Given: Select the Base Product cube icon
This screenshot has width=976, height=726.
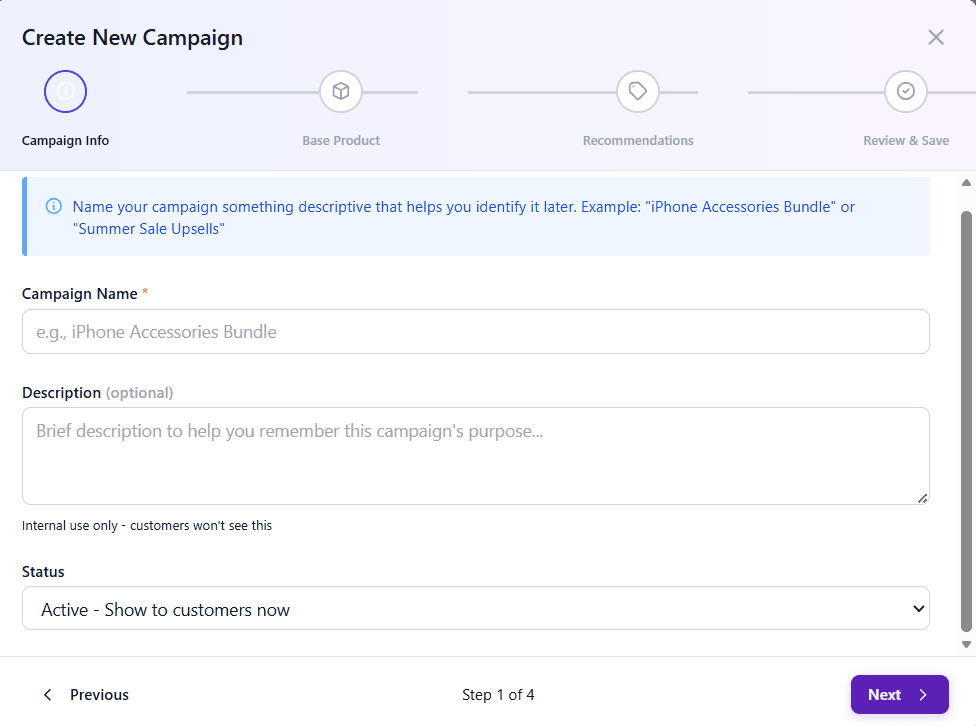Looking at the screenshot, I should point(341,92).
